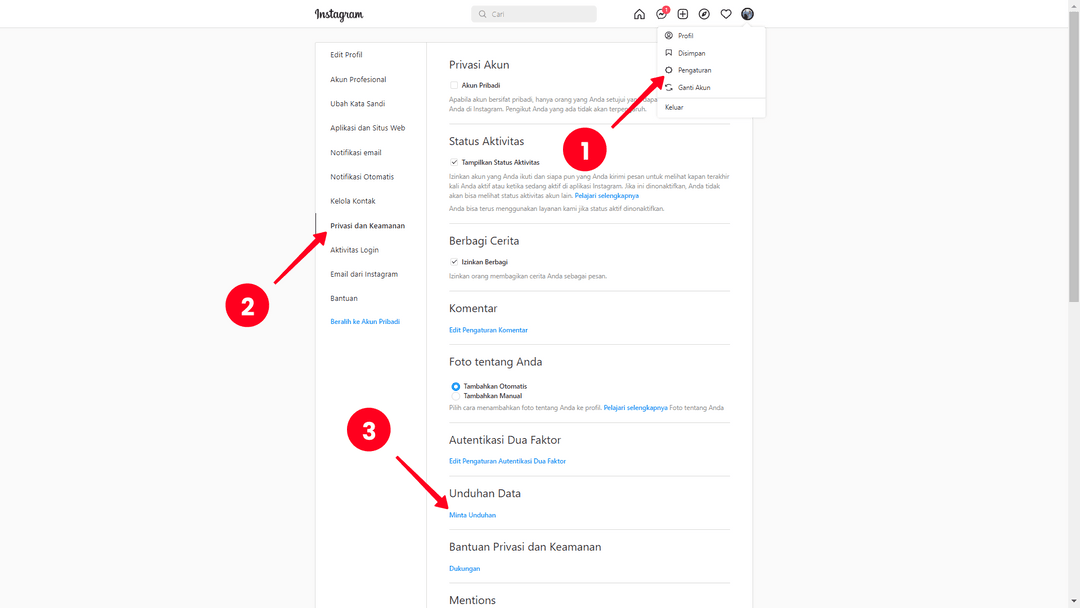
Task: Click the search magnifier icon
Action: pos(482,14)
